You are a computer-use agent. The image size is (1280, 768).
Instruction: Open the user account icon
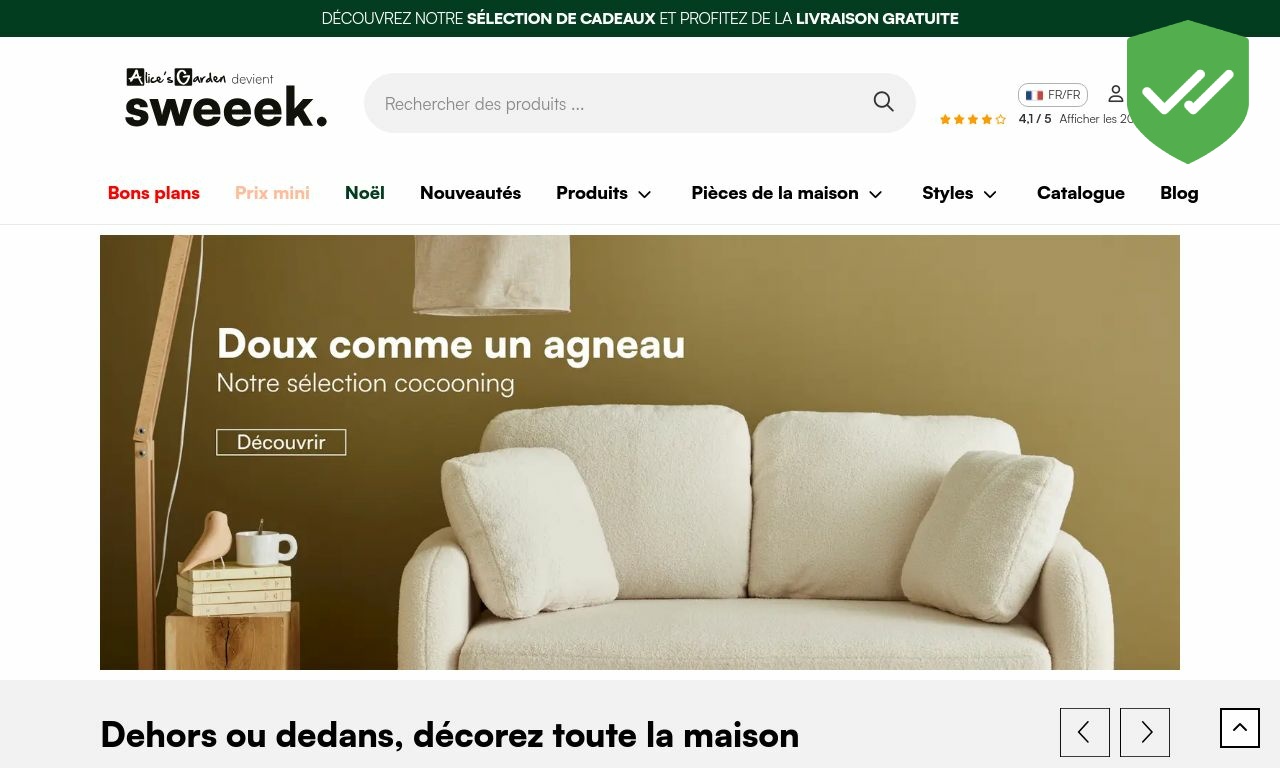coord(1116,94)
